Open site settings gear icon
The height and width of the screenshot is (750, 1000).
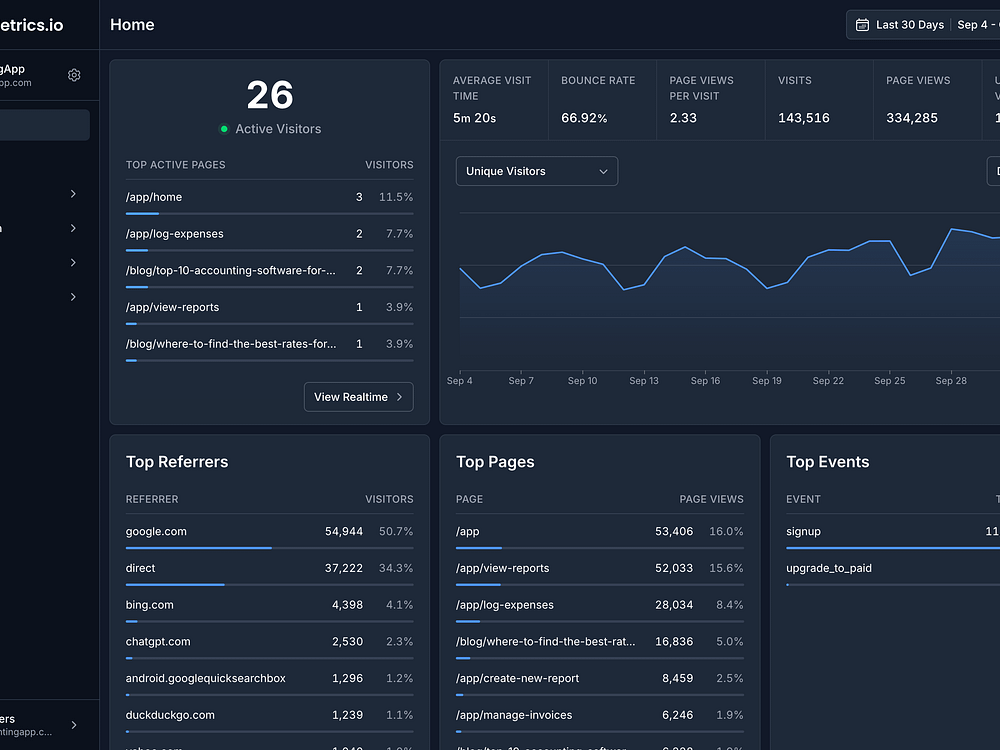click(x=74, y=75)
